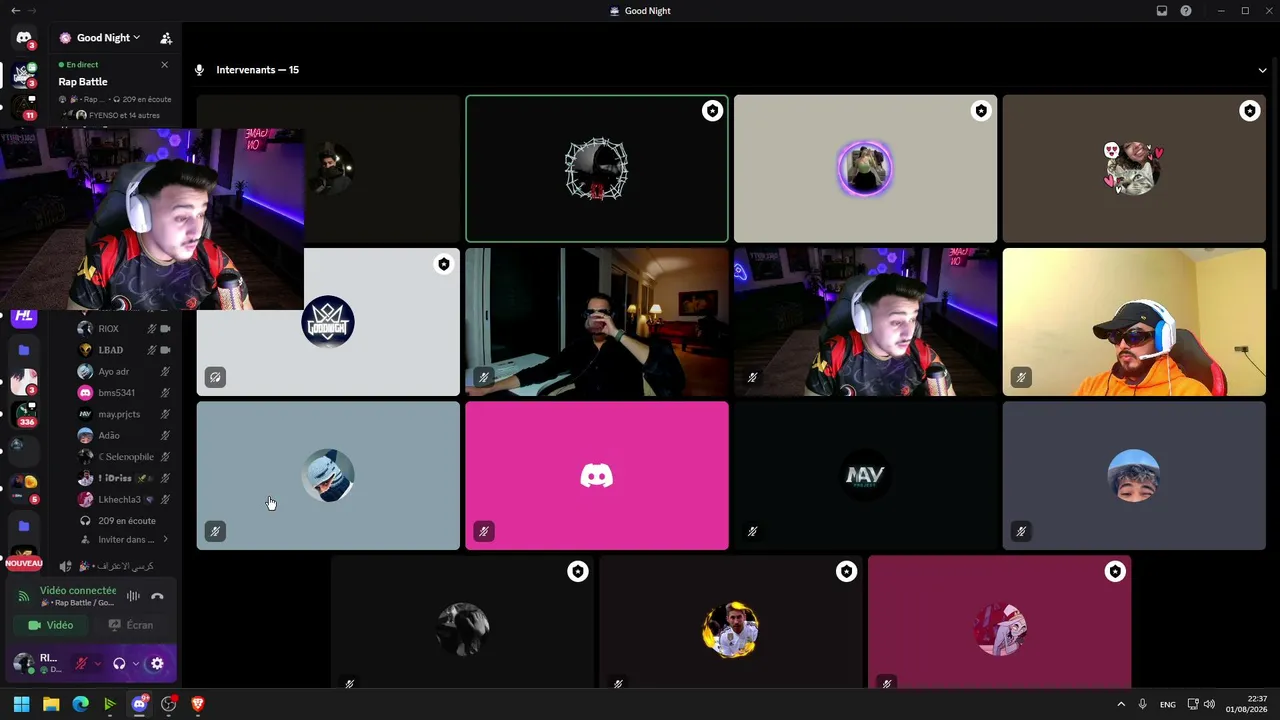Click moderator badge on the maroon avatar tile
The width and height of the screenshot is (1280, 720).
(1115, 571)
